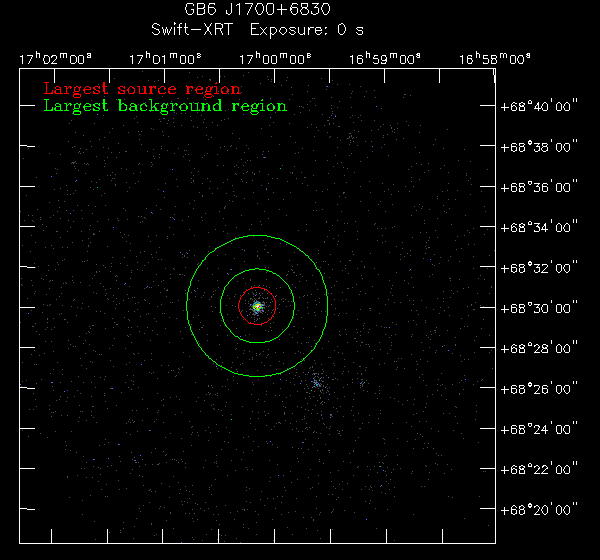Click declination label +68°40'00"

point(539,106)
